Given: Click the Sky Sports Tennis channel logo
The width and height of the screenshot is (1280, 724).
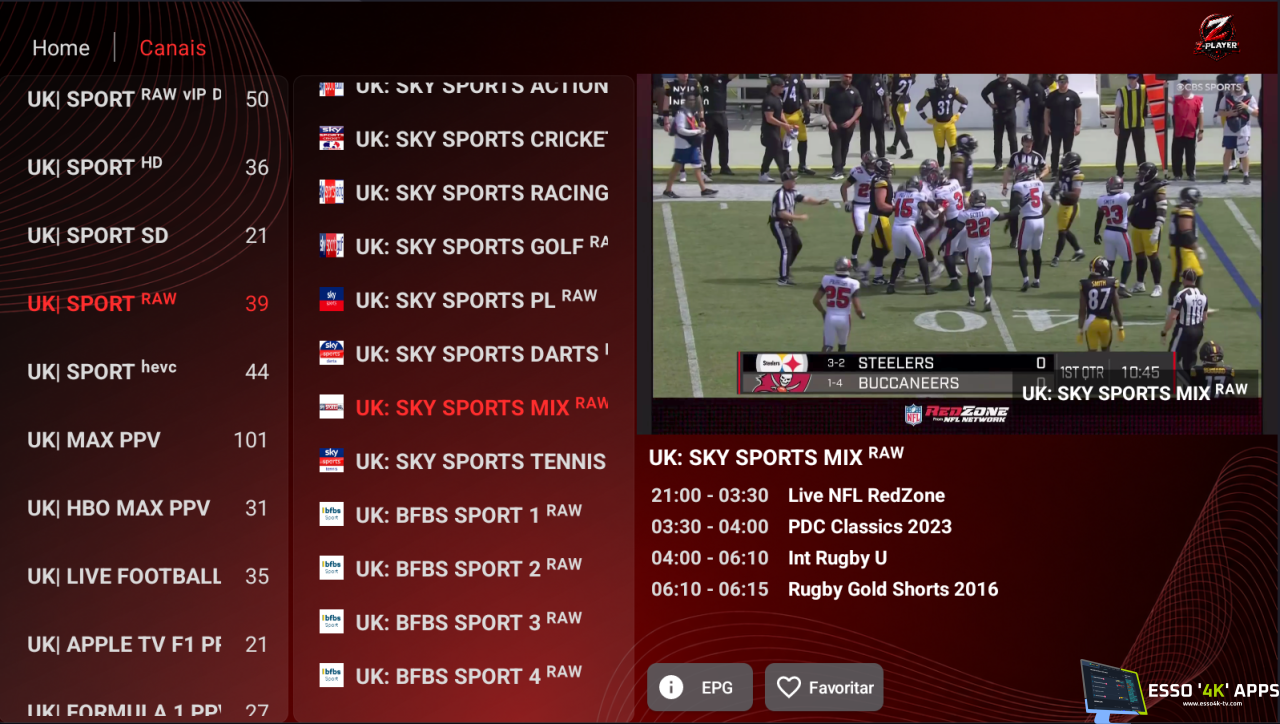Looking at the screenshot, I should click(331, 460).
